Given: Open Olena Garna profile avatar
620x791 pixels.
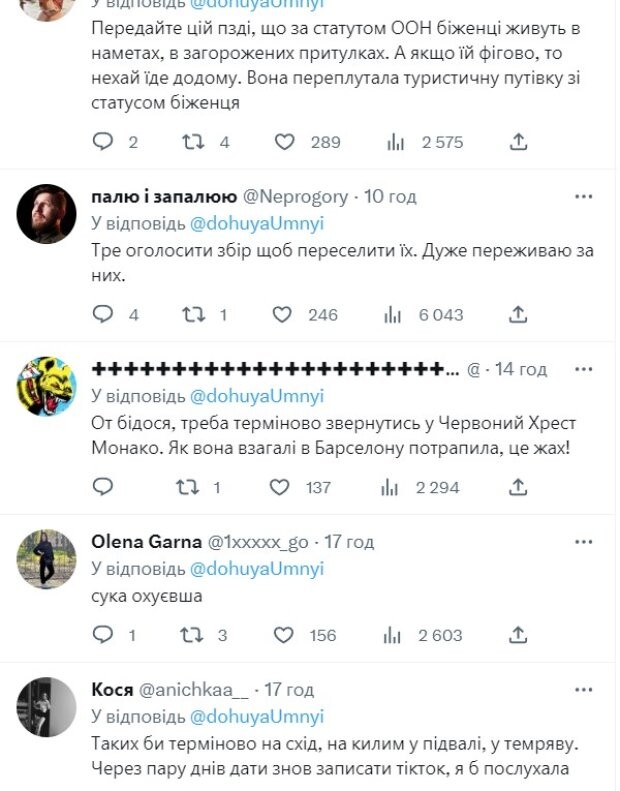Looking at the screenshot, I should pyautogui.click(x=47, y=559).
